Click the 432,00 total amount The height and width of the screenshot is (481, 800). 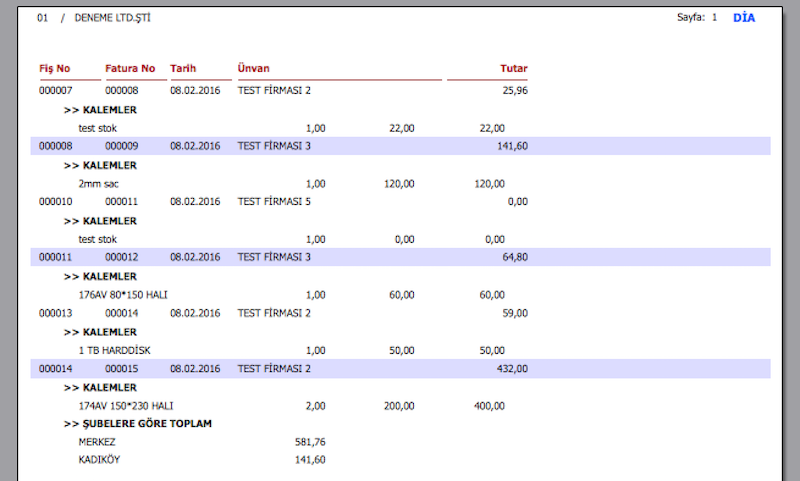[x=512, y=368]
